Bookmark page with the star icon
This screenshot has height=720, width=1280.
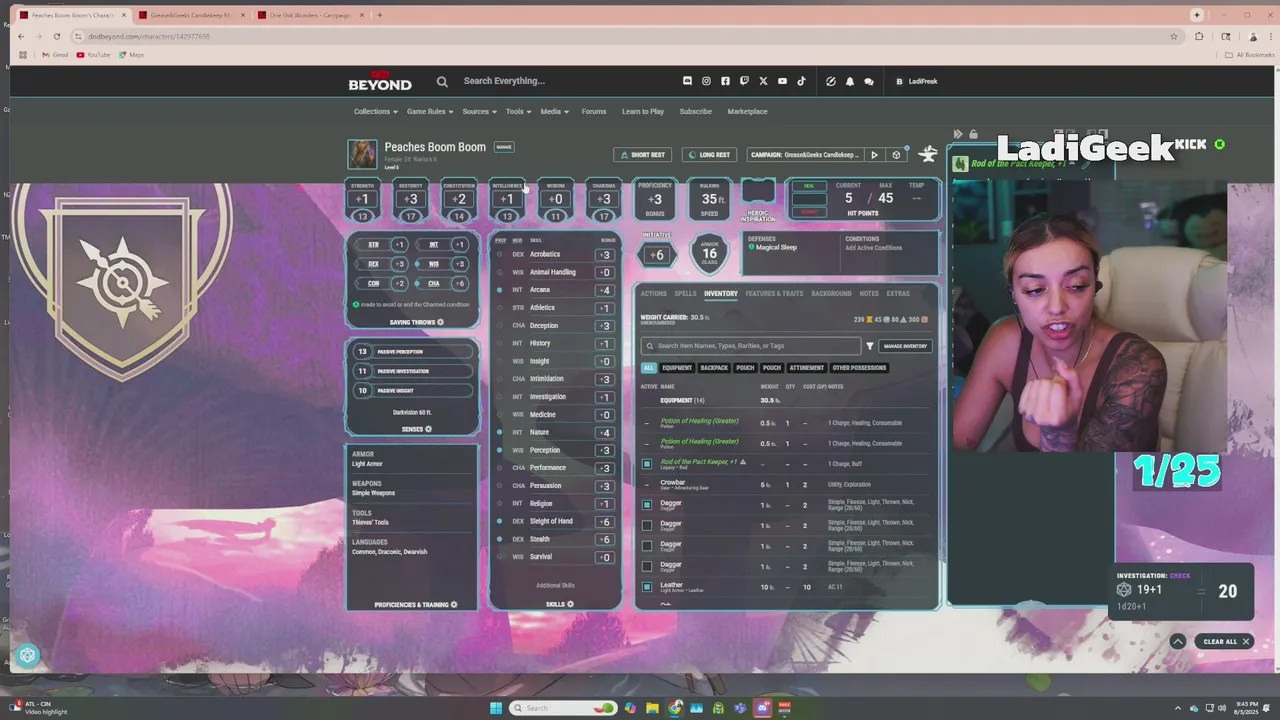(1174, 36)
